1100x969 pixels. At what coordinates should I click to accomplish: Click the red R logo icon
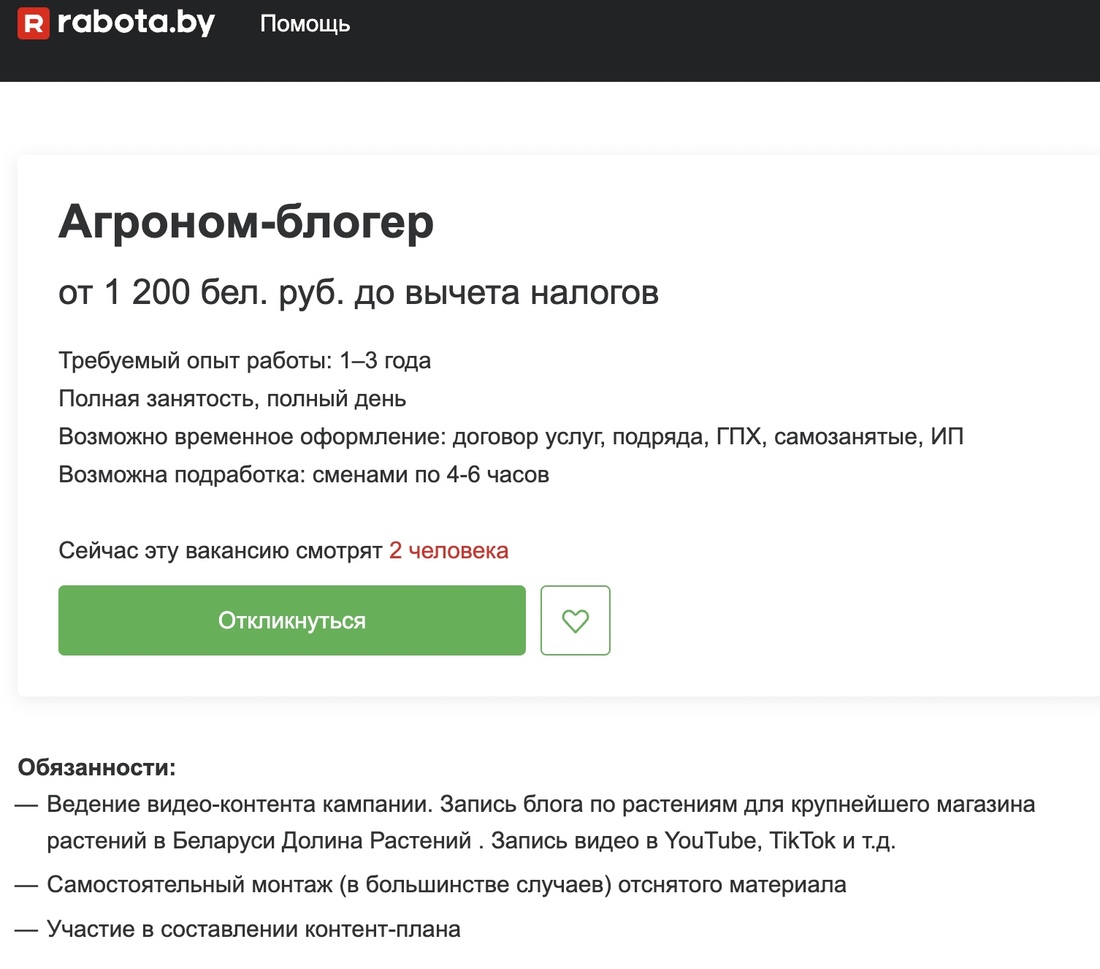(x=33, y=23)
